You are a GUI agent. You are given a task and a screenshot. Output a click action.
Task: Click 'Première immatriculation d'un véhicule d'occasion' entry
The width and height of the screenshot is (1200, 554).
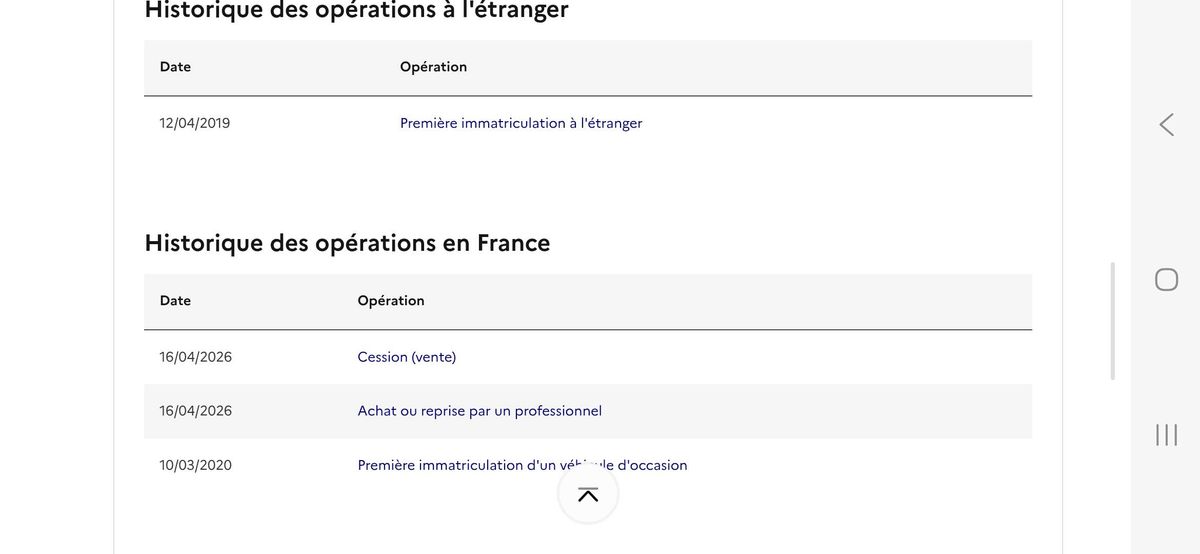click(x=522, y=465)
